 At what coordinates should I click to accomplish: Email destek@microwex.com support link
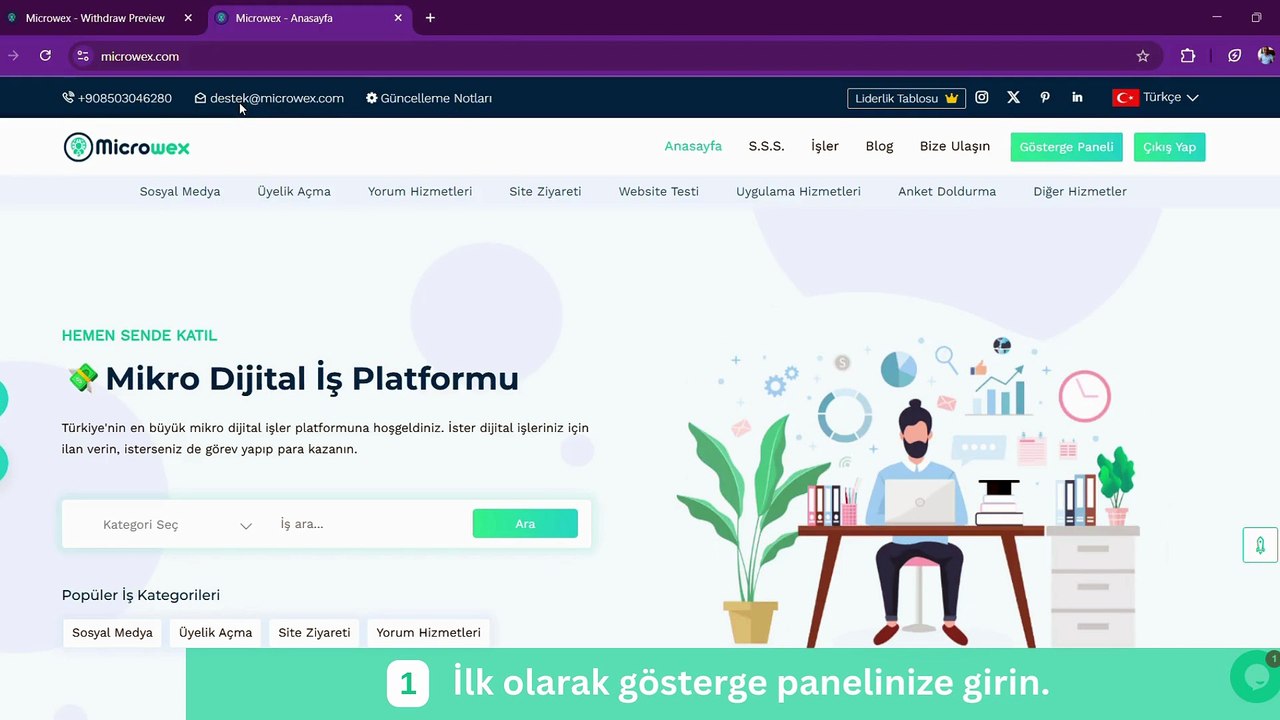[x=269, y=98]
